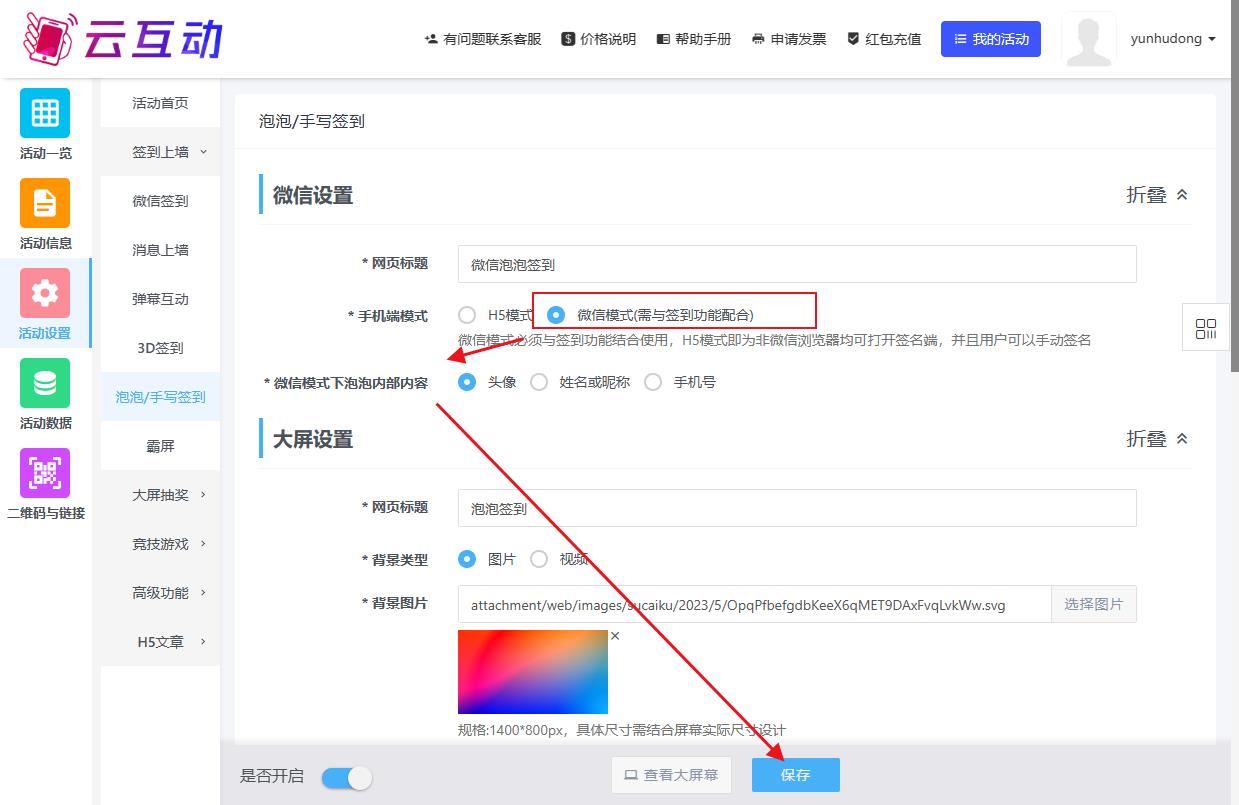This screenshot has width=1239, height=805.
Task: Choose 姓名或昵称 as bubble content
Action: pyautogui.click(x=539, y=382)
